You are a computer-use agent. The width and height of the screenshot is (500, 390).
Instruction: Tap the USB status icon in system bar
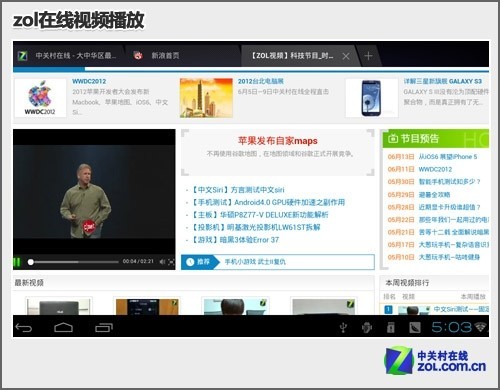[x=343, y=328]
